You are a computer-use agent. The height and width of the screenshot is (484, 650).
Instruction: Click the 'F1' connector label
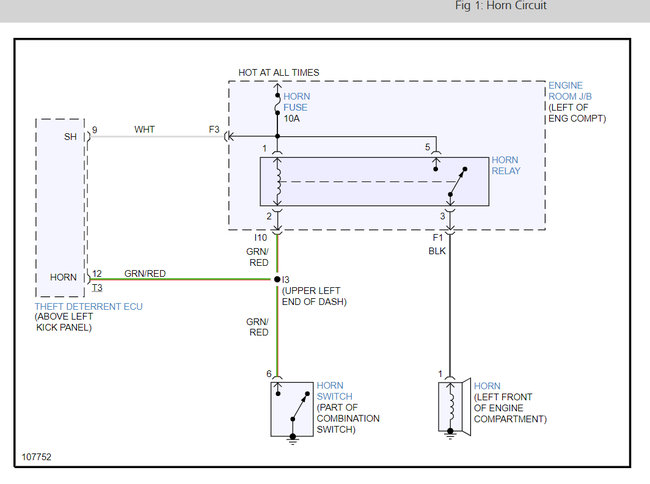438,237
